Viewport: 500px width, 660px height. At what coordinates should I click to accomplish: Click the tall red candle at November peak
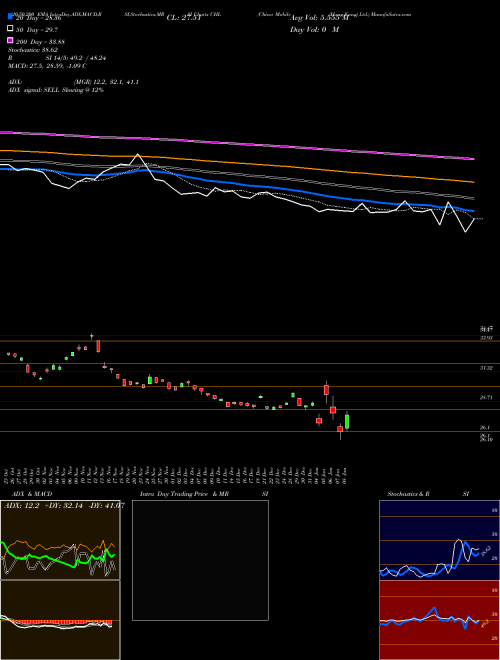98,346
